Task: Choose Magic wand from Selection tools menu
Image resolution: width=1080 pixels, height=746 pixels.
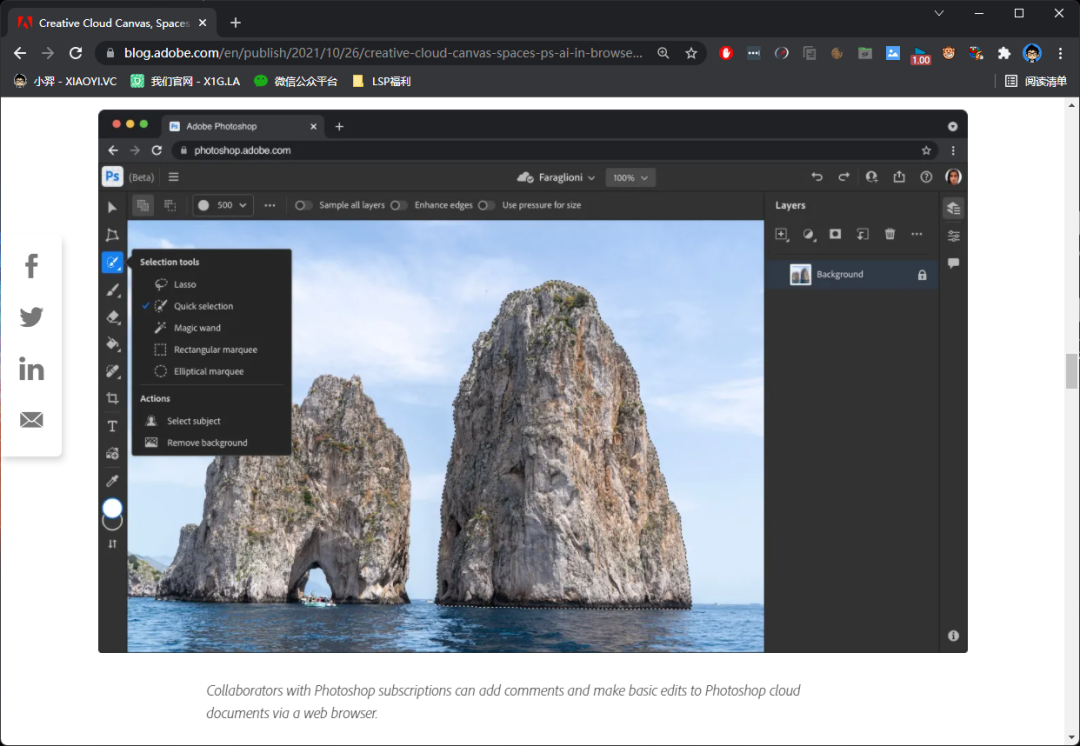Action: click(x=197, y=328)
